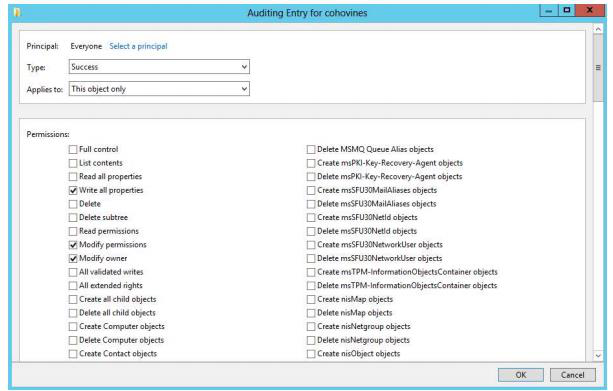The width and height of the screenshot is (613, 391).
Task: Check Delete nisNetgroup objects
Action: [x=311, y=340]
